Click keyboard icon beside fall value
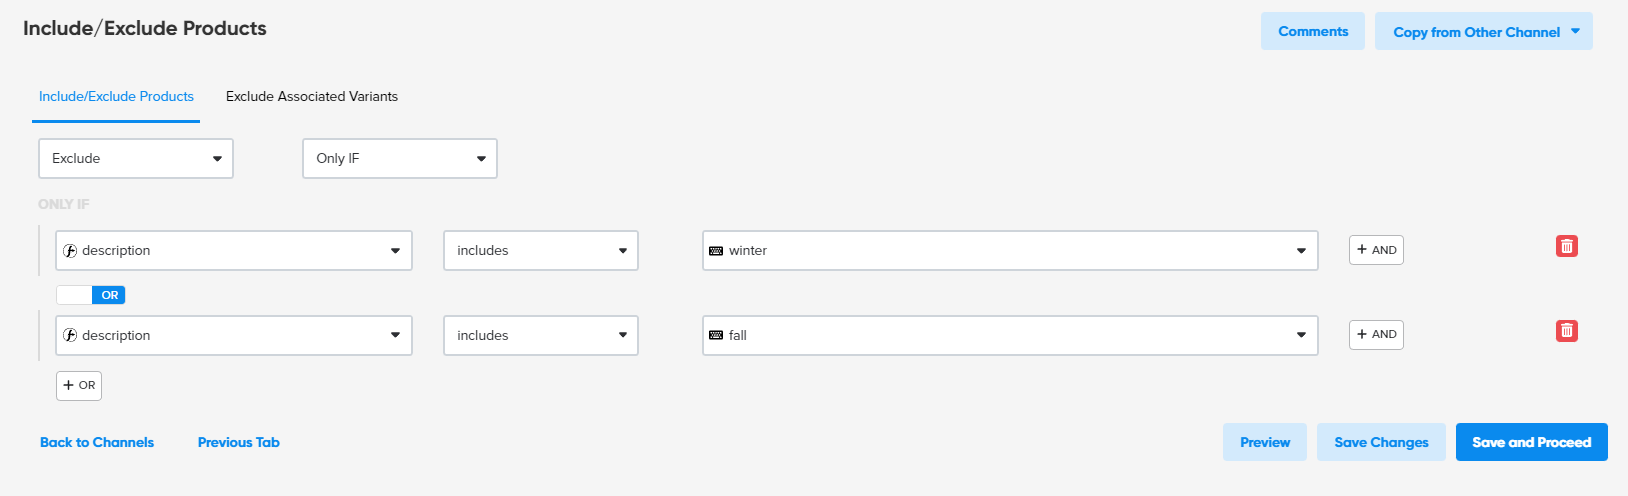 pos(716,336)
